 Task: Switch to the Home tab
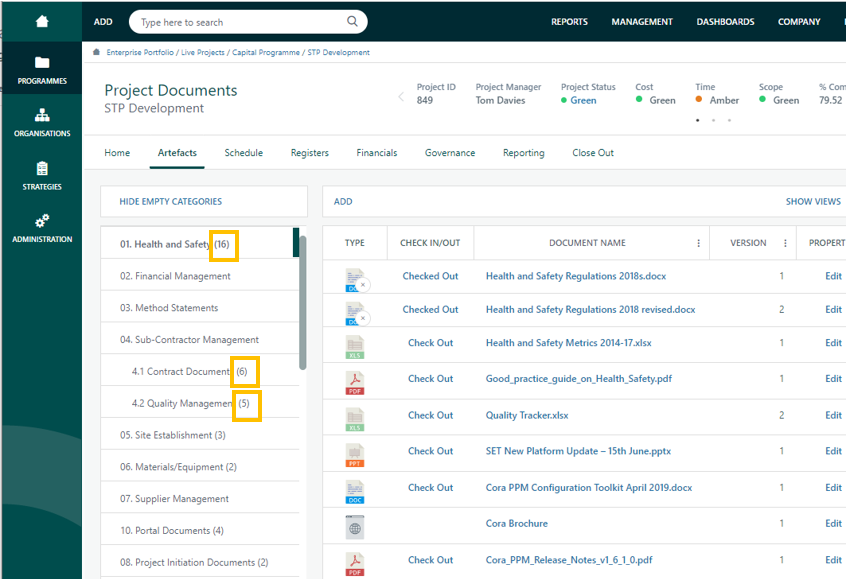point(117,153)
